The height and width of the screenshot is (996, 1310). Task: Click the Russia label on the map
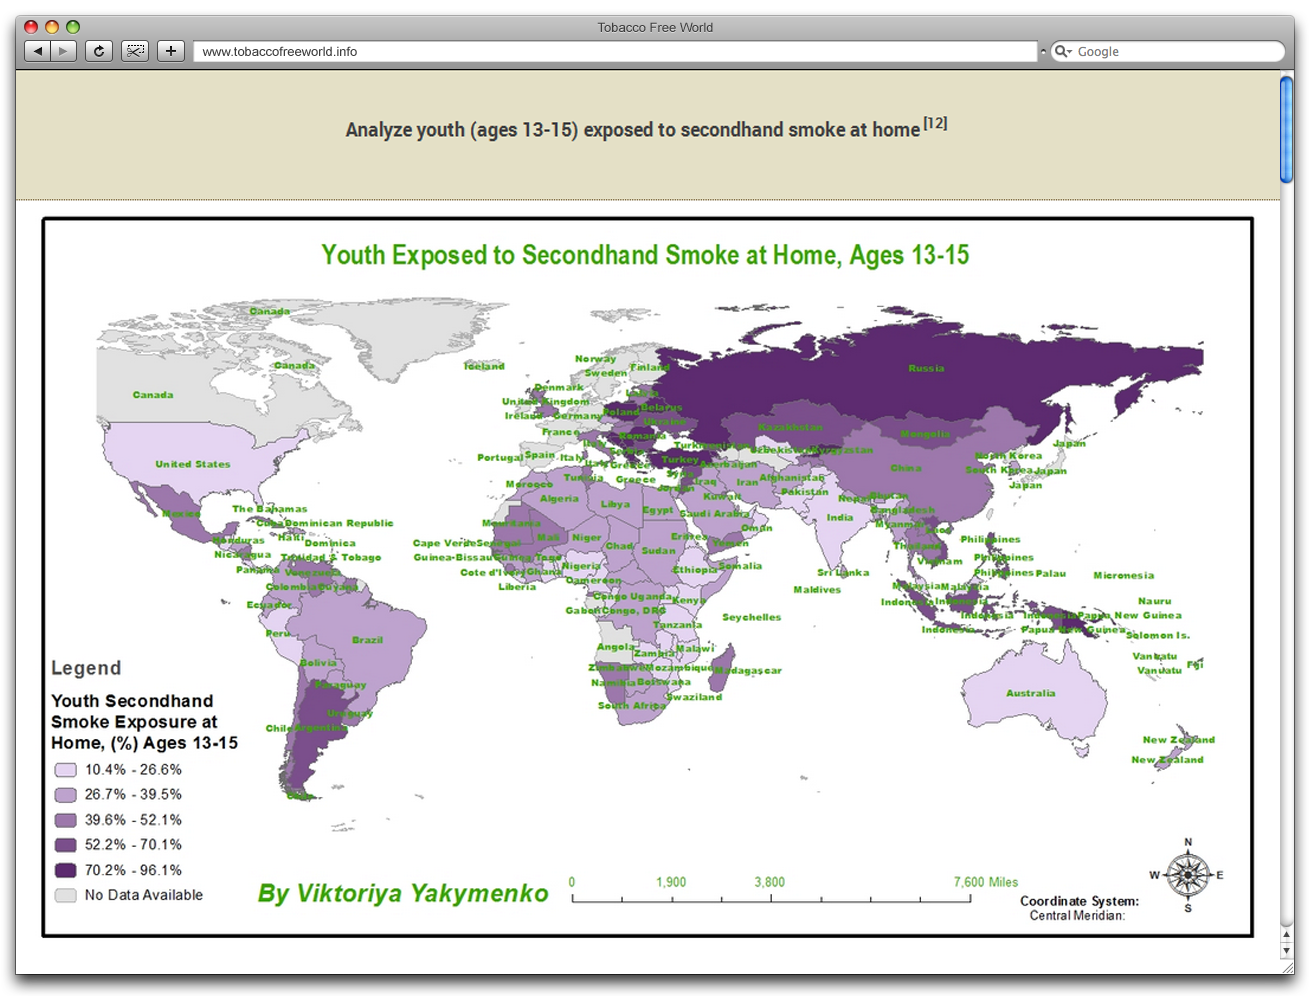point(926,368)
